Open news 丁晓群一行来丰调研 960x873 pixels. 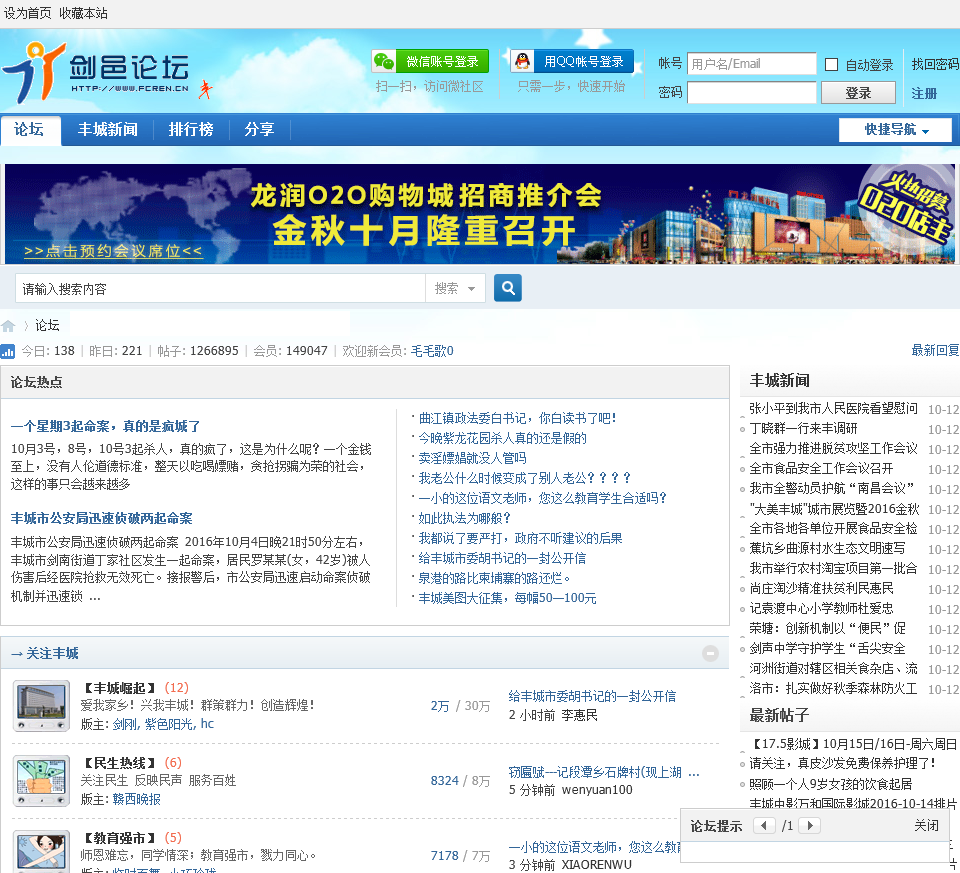coord(803,429)
